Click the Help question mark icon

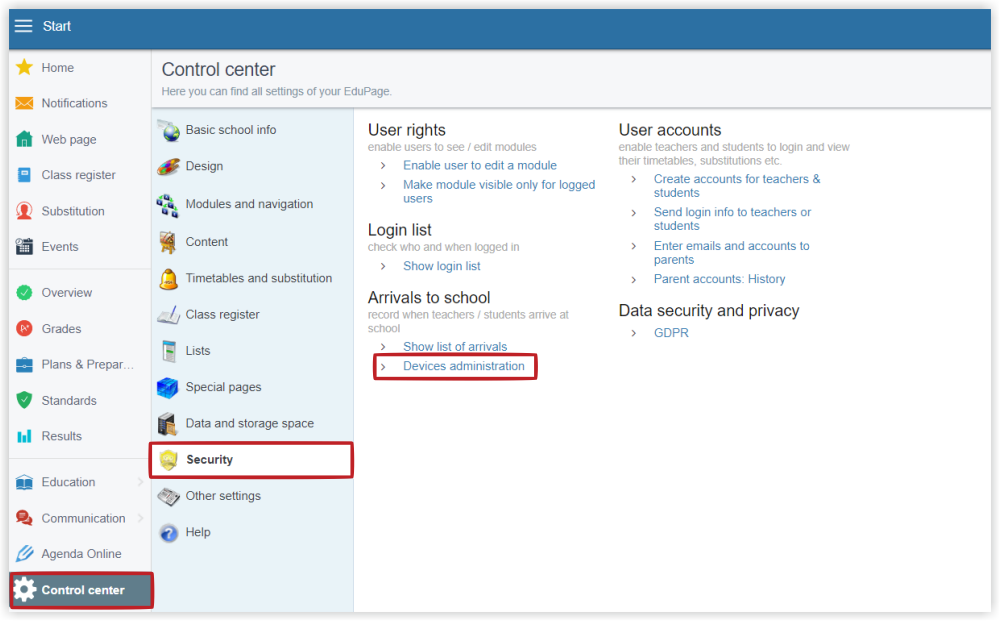pos(168,532)
